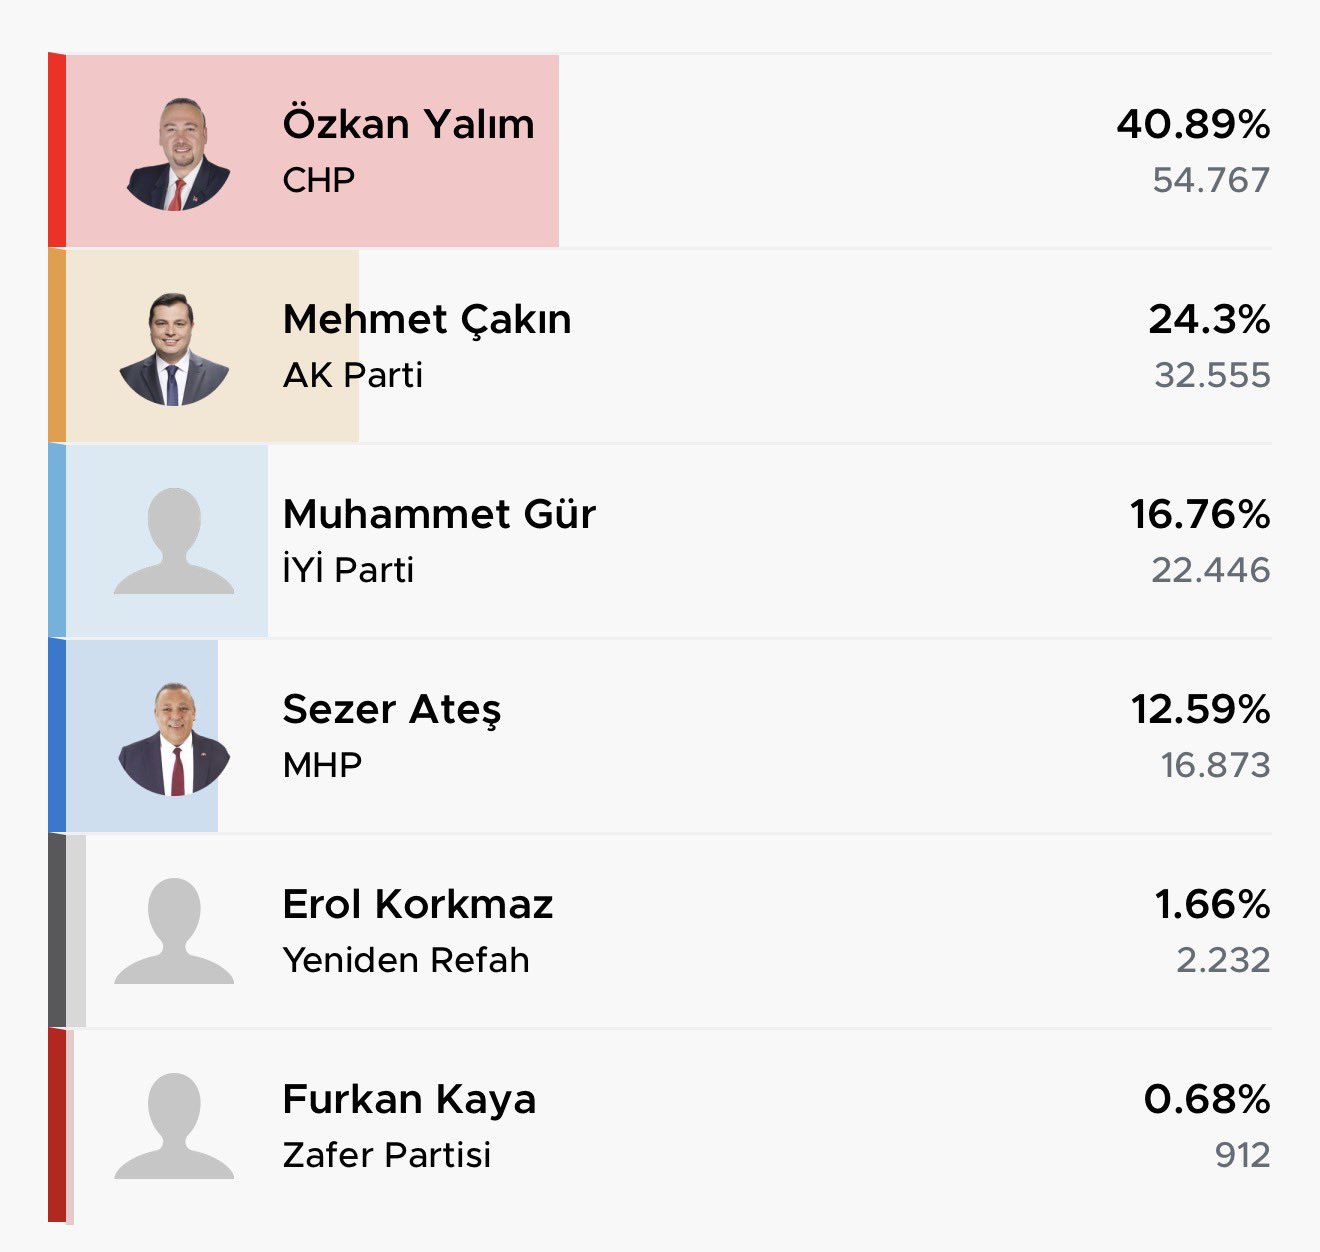
Task: Click Furkan Kaya's placeholder avatar icon
Action: [174, 1127]
